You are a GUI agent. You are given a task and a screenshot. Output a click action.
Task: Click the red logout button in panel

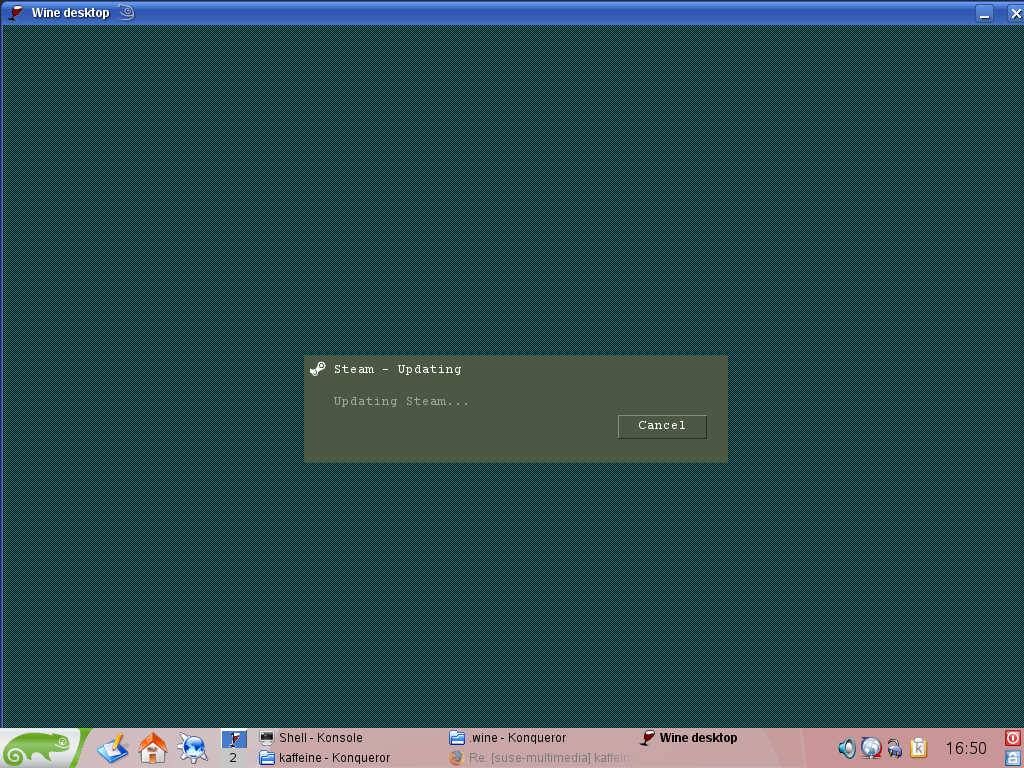[1013, 738]
